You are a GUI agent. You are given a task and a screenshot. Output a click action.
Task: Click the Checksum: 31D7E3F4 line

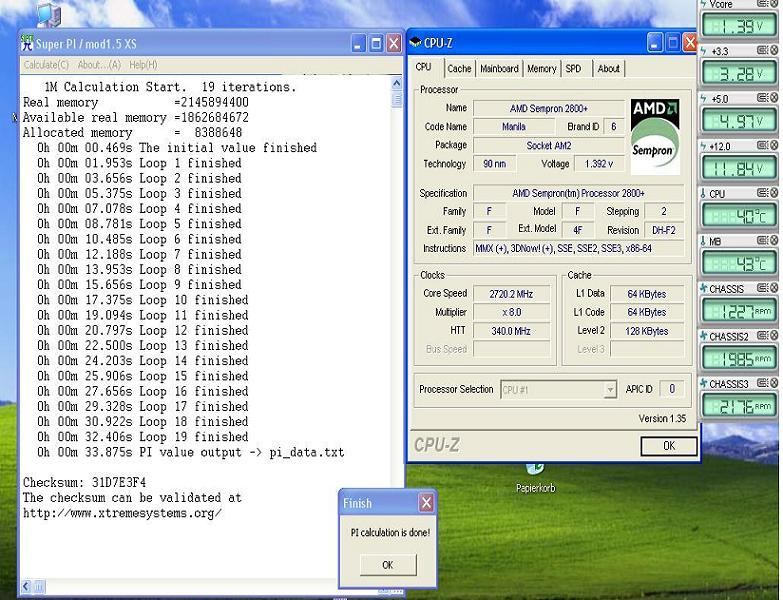[84, 483]
